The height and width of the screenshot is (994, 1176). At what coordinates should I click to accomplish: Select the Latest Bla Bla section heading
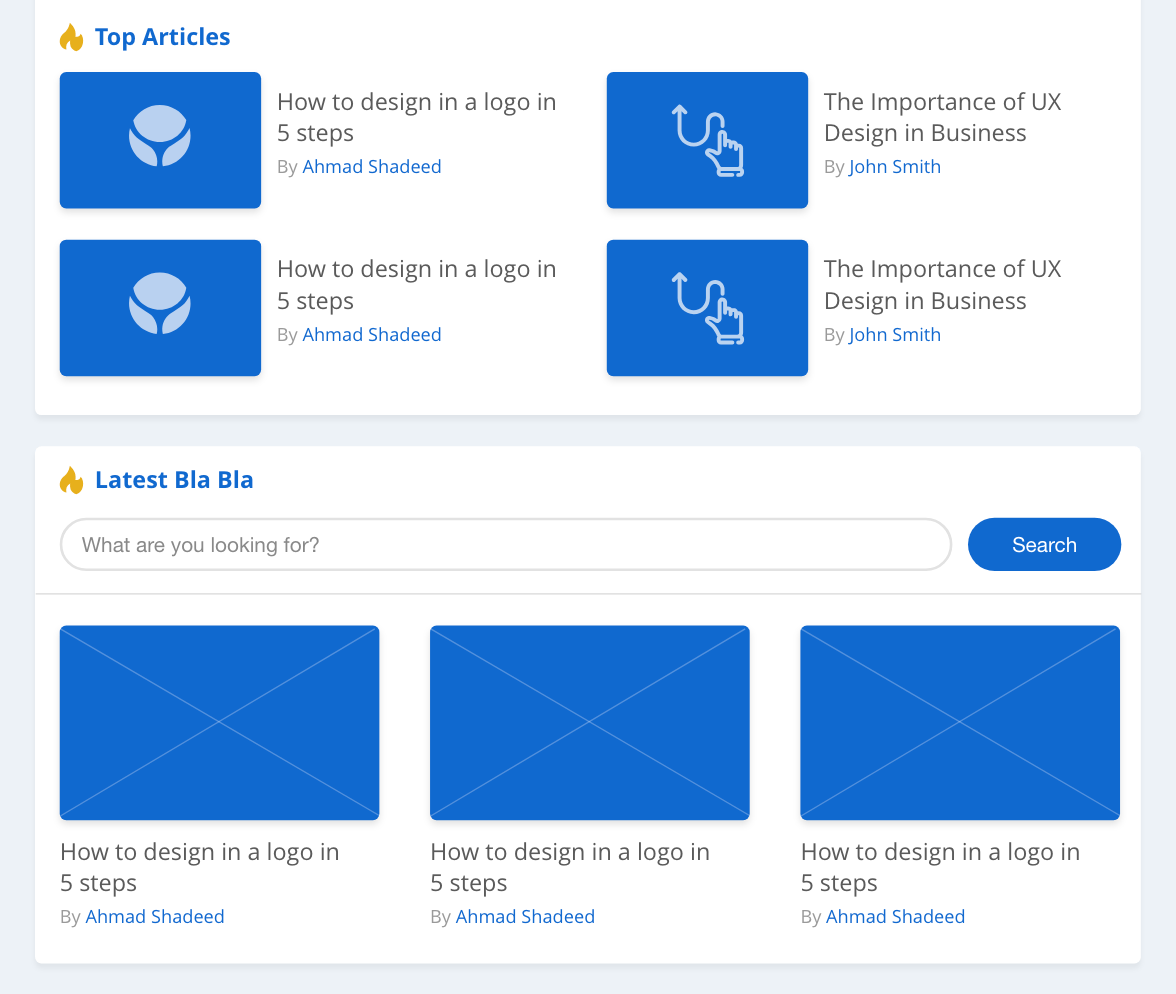[174, 479]
